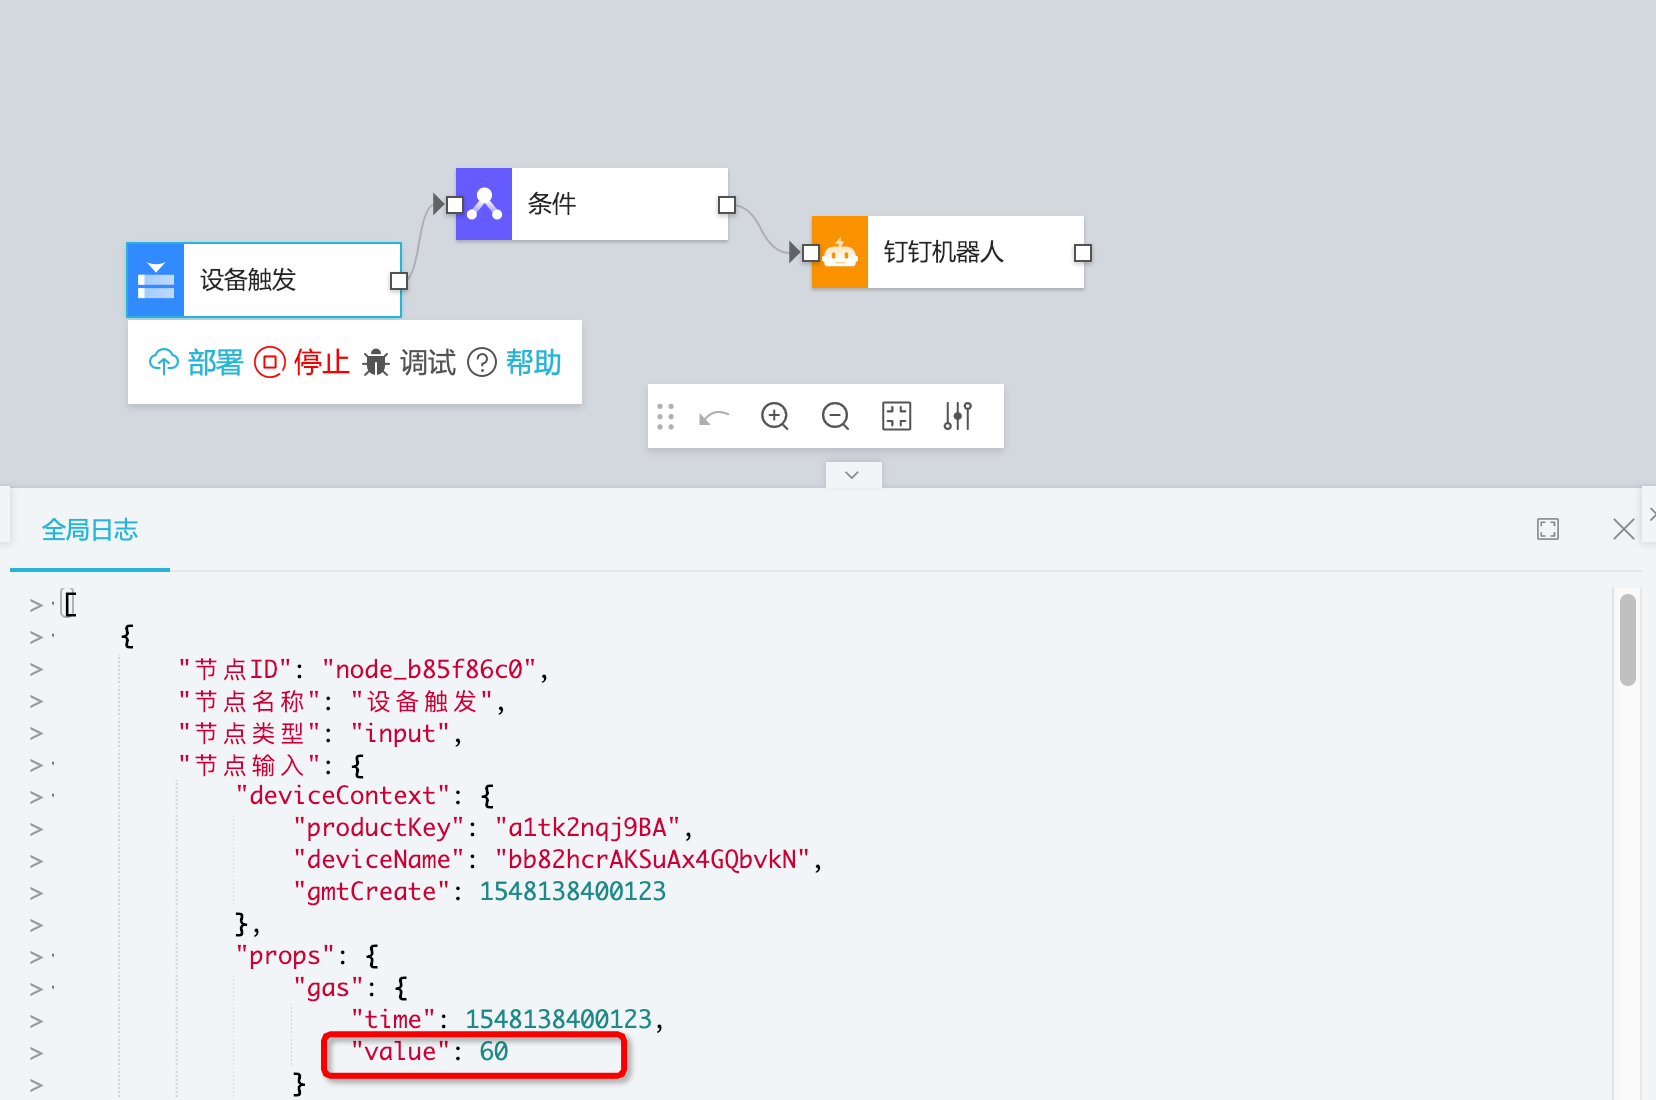Grab the toolbar drag handle dots
1656x1100 pixels.
[666, 416]
